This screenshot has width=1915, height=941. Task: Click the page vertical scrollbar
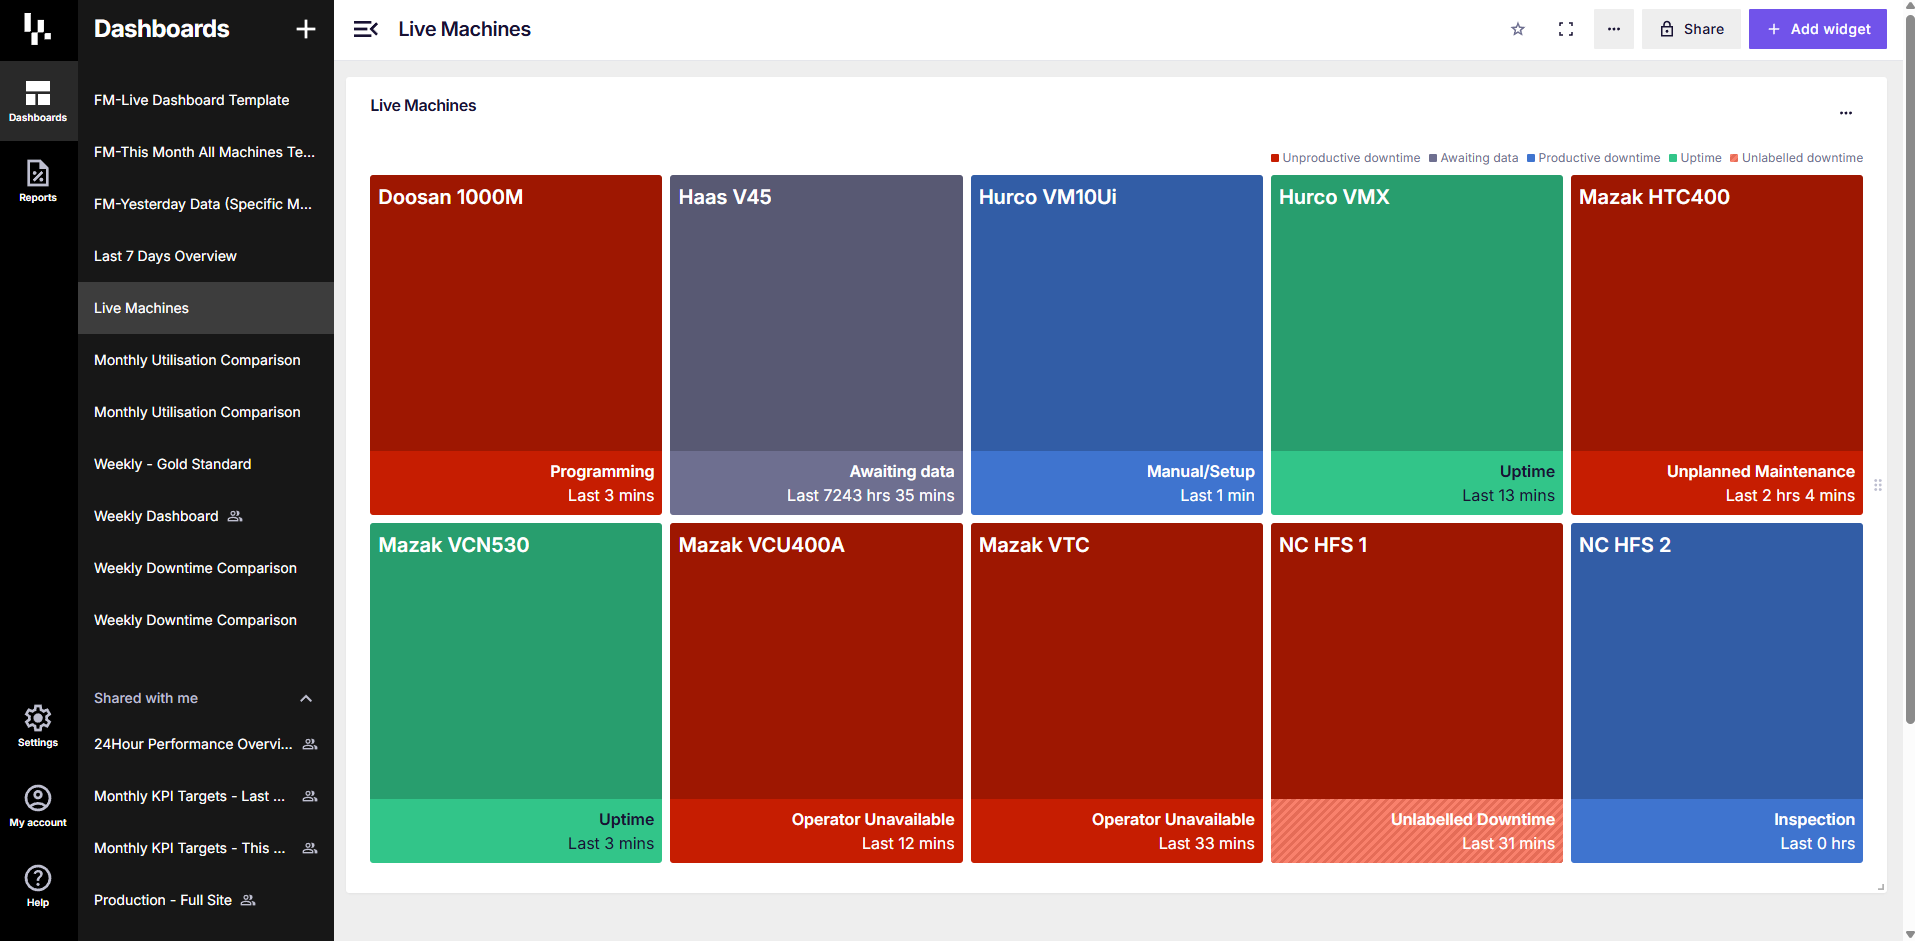[1910, 370]
